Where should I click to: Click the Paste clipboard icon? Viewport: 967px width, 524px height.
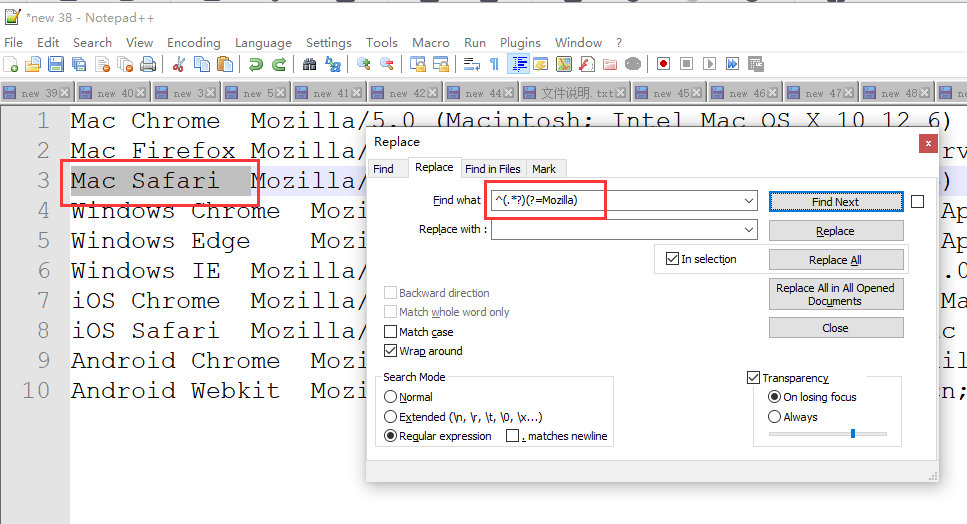pos(225,64)
